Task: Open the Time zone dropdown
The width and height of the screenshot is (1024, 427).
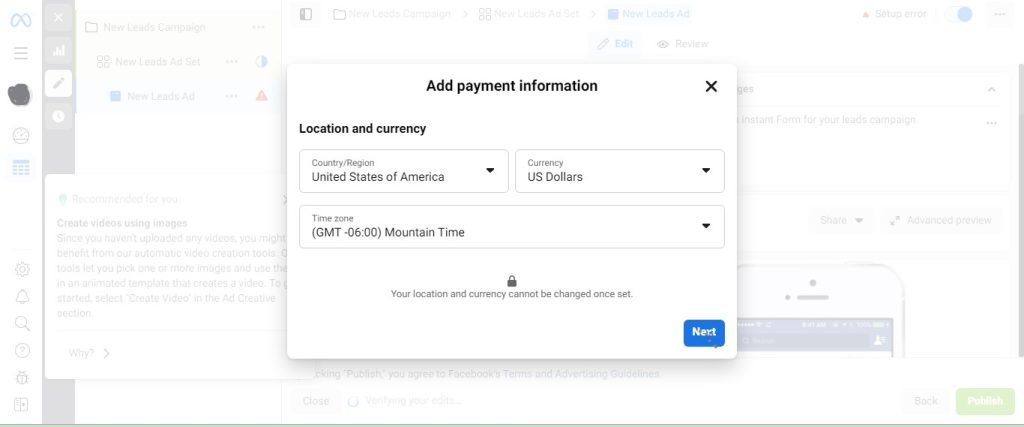Action: [511, 227]
